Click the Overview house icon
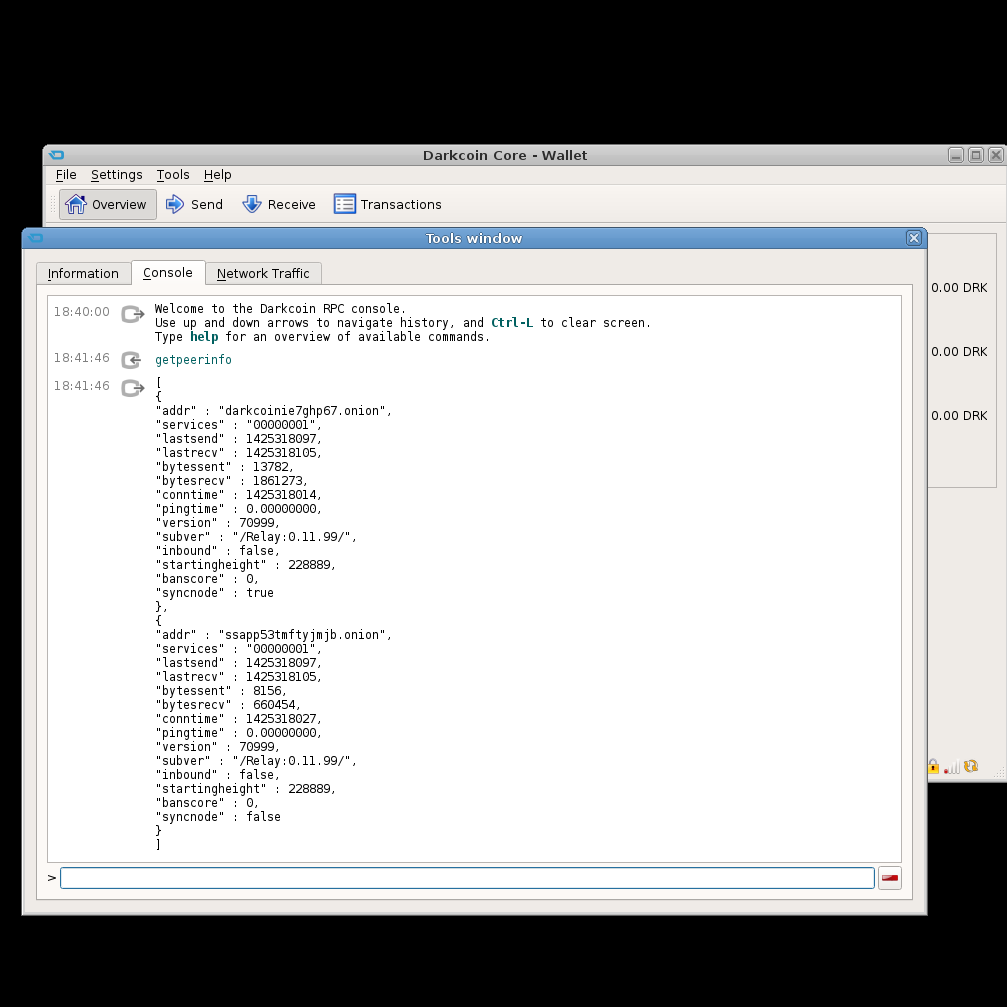 [76, 204]
